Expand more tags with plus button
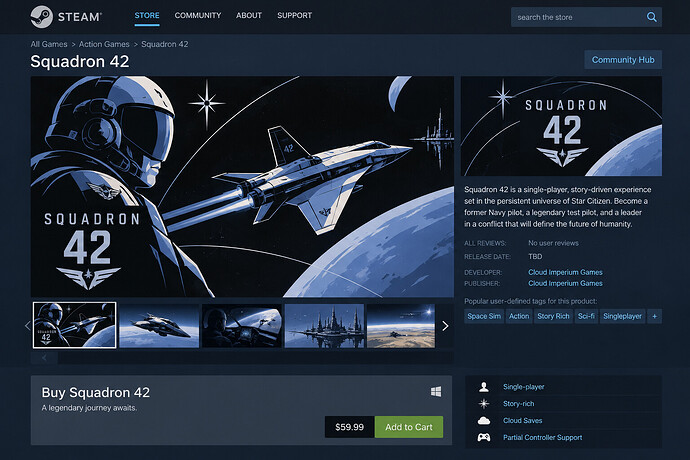 [654, 316]
